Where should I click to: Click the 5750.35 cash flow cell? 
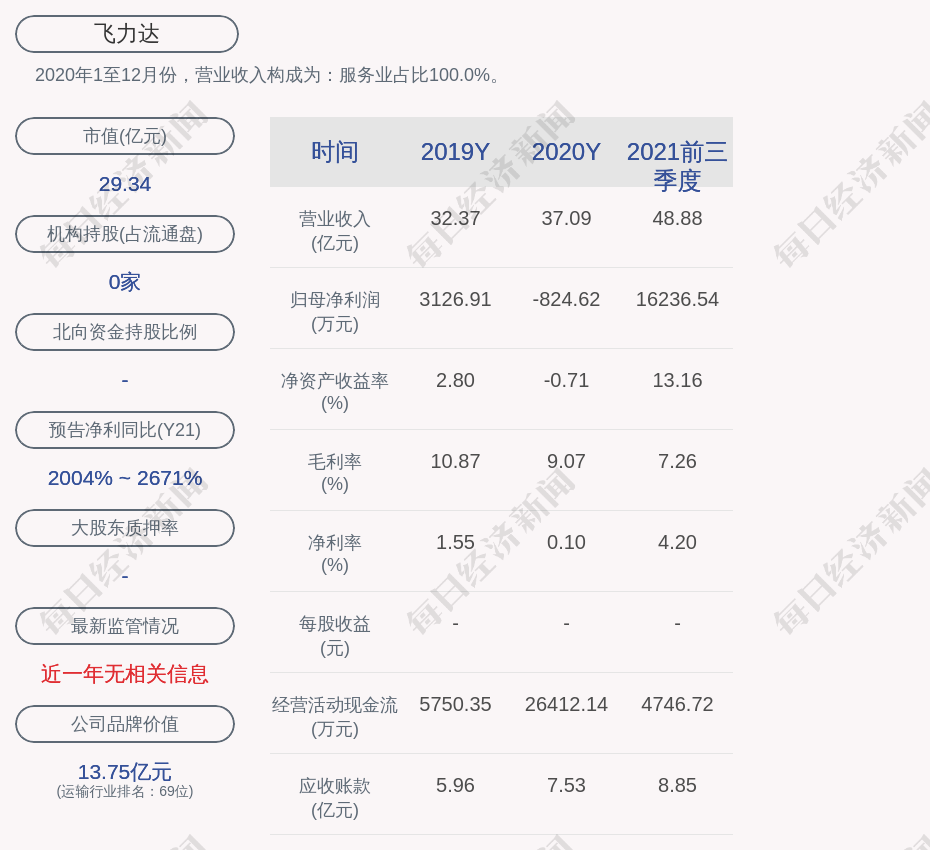pos(456,704)
